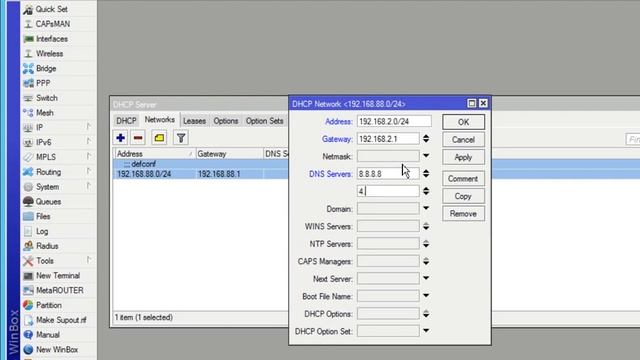This screenshot has height=360, width=640.
Task: Switch to the Networks tab
Action: [160, 120]
